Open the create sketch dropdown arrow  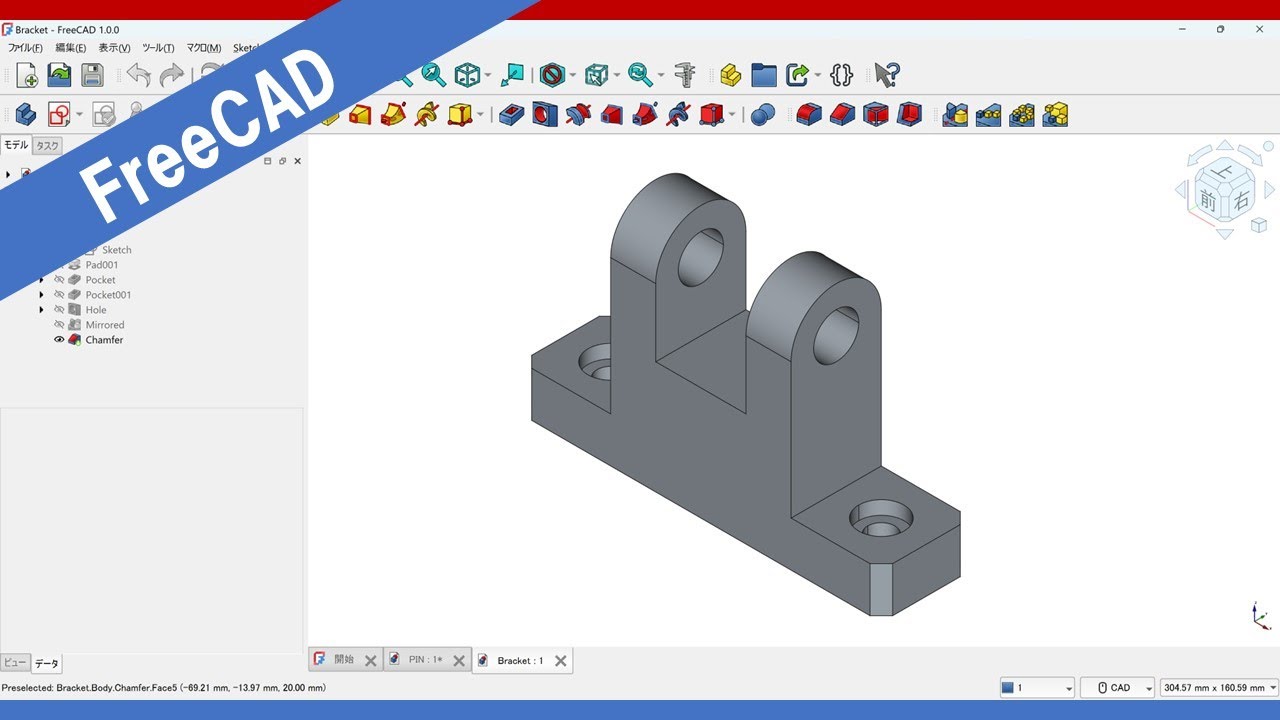pos(79,115)
